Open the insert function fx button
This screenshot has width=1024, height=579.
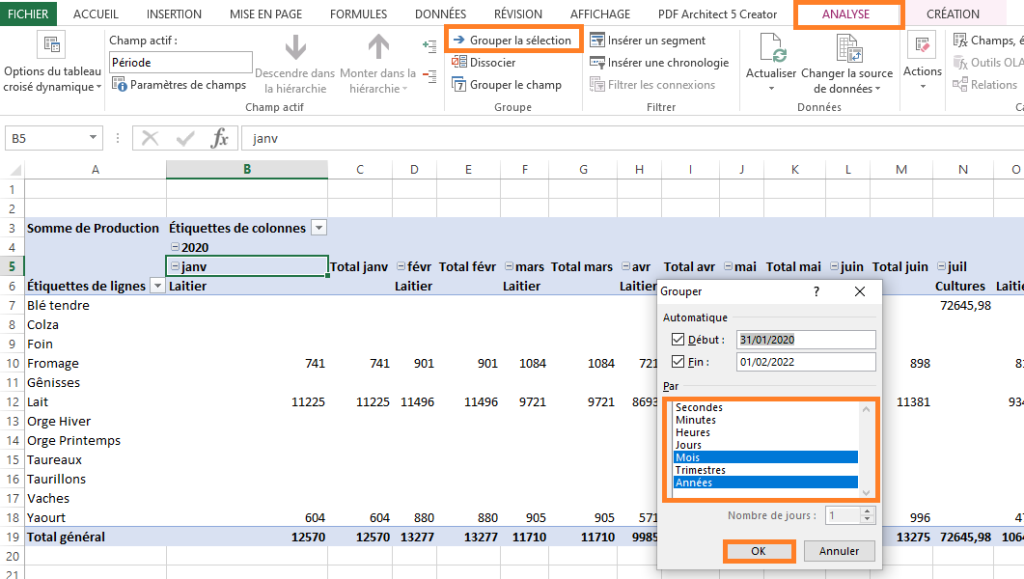pos(220,138)
